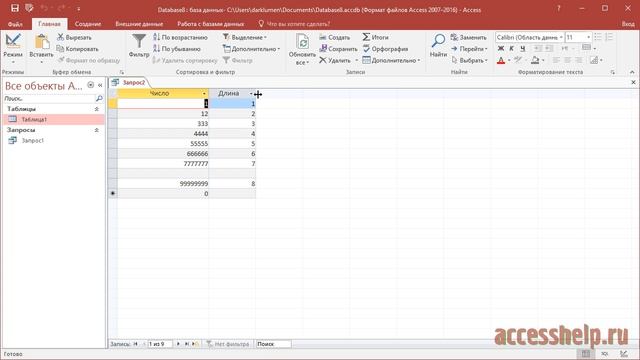Viewport: 640px width, 360px height.
Task: Open the Выбрать dropdown
Action: 469,60
